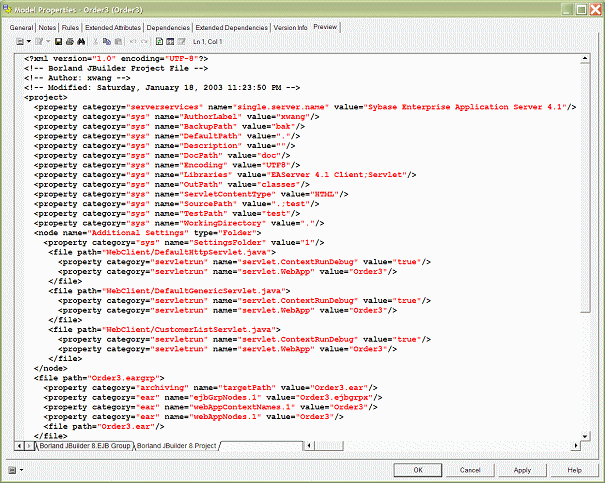Click the Apply button
The image size is (605, 483).
[x=521, y=469]
